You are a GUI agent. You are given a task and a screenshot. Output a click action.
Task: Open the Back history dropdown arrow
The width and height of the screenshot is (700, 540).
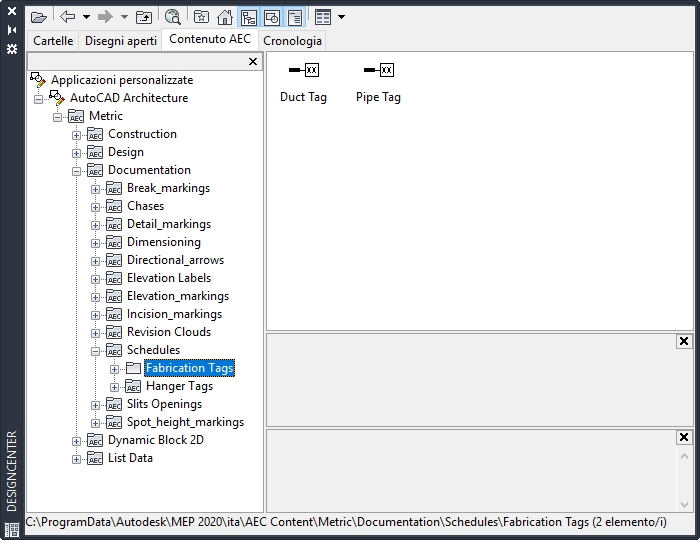[x=87, y=17]
